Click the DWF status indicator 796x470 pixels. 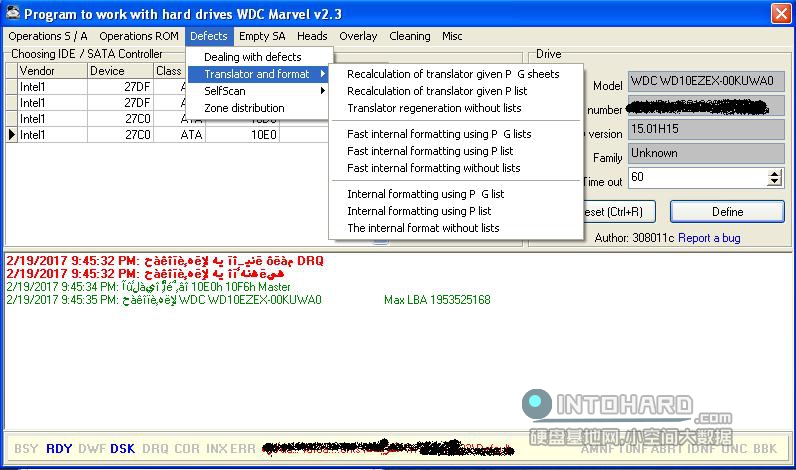92,449
